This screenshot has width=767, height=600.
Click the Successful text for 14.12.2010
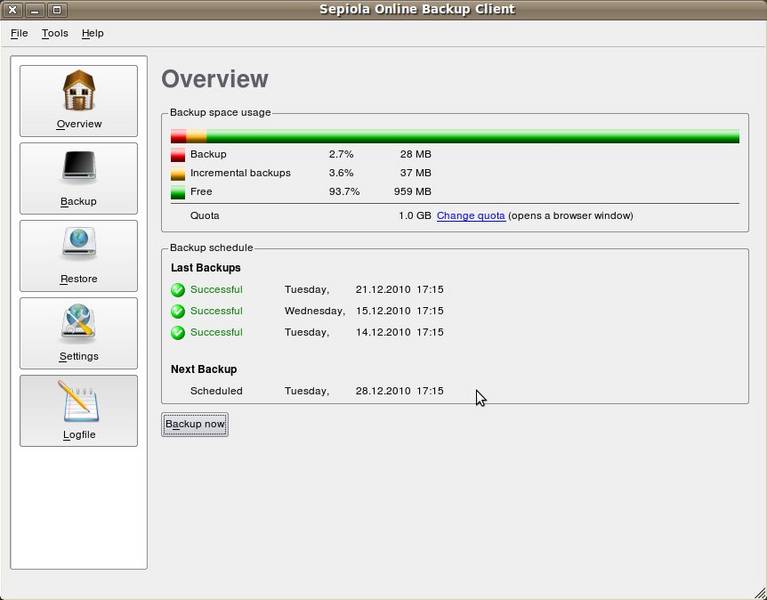pos(216,333)
